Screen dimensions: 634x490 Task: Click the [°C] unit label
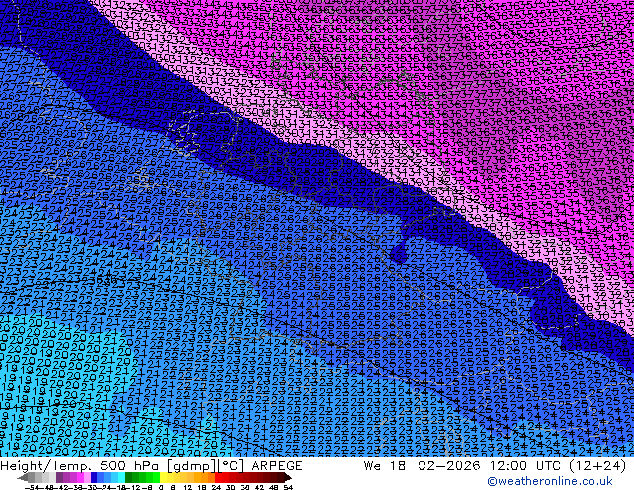232,466
